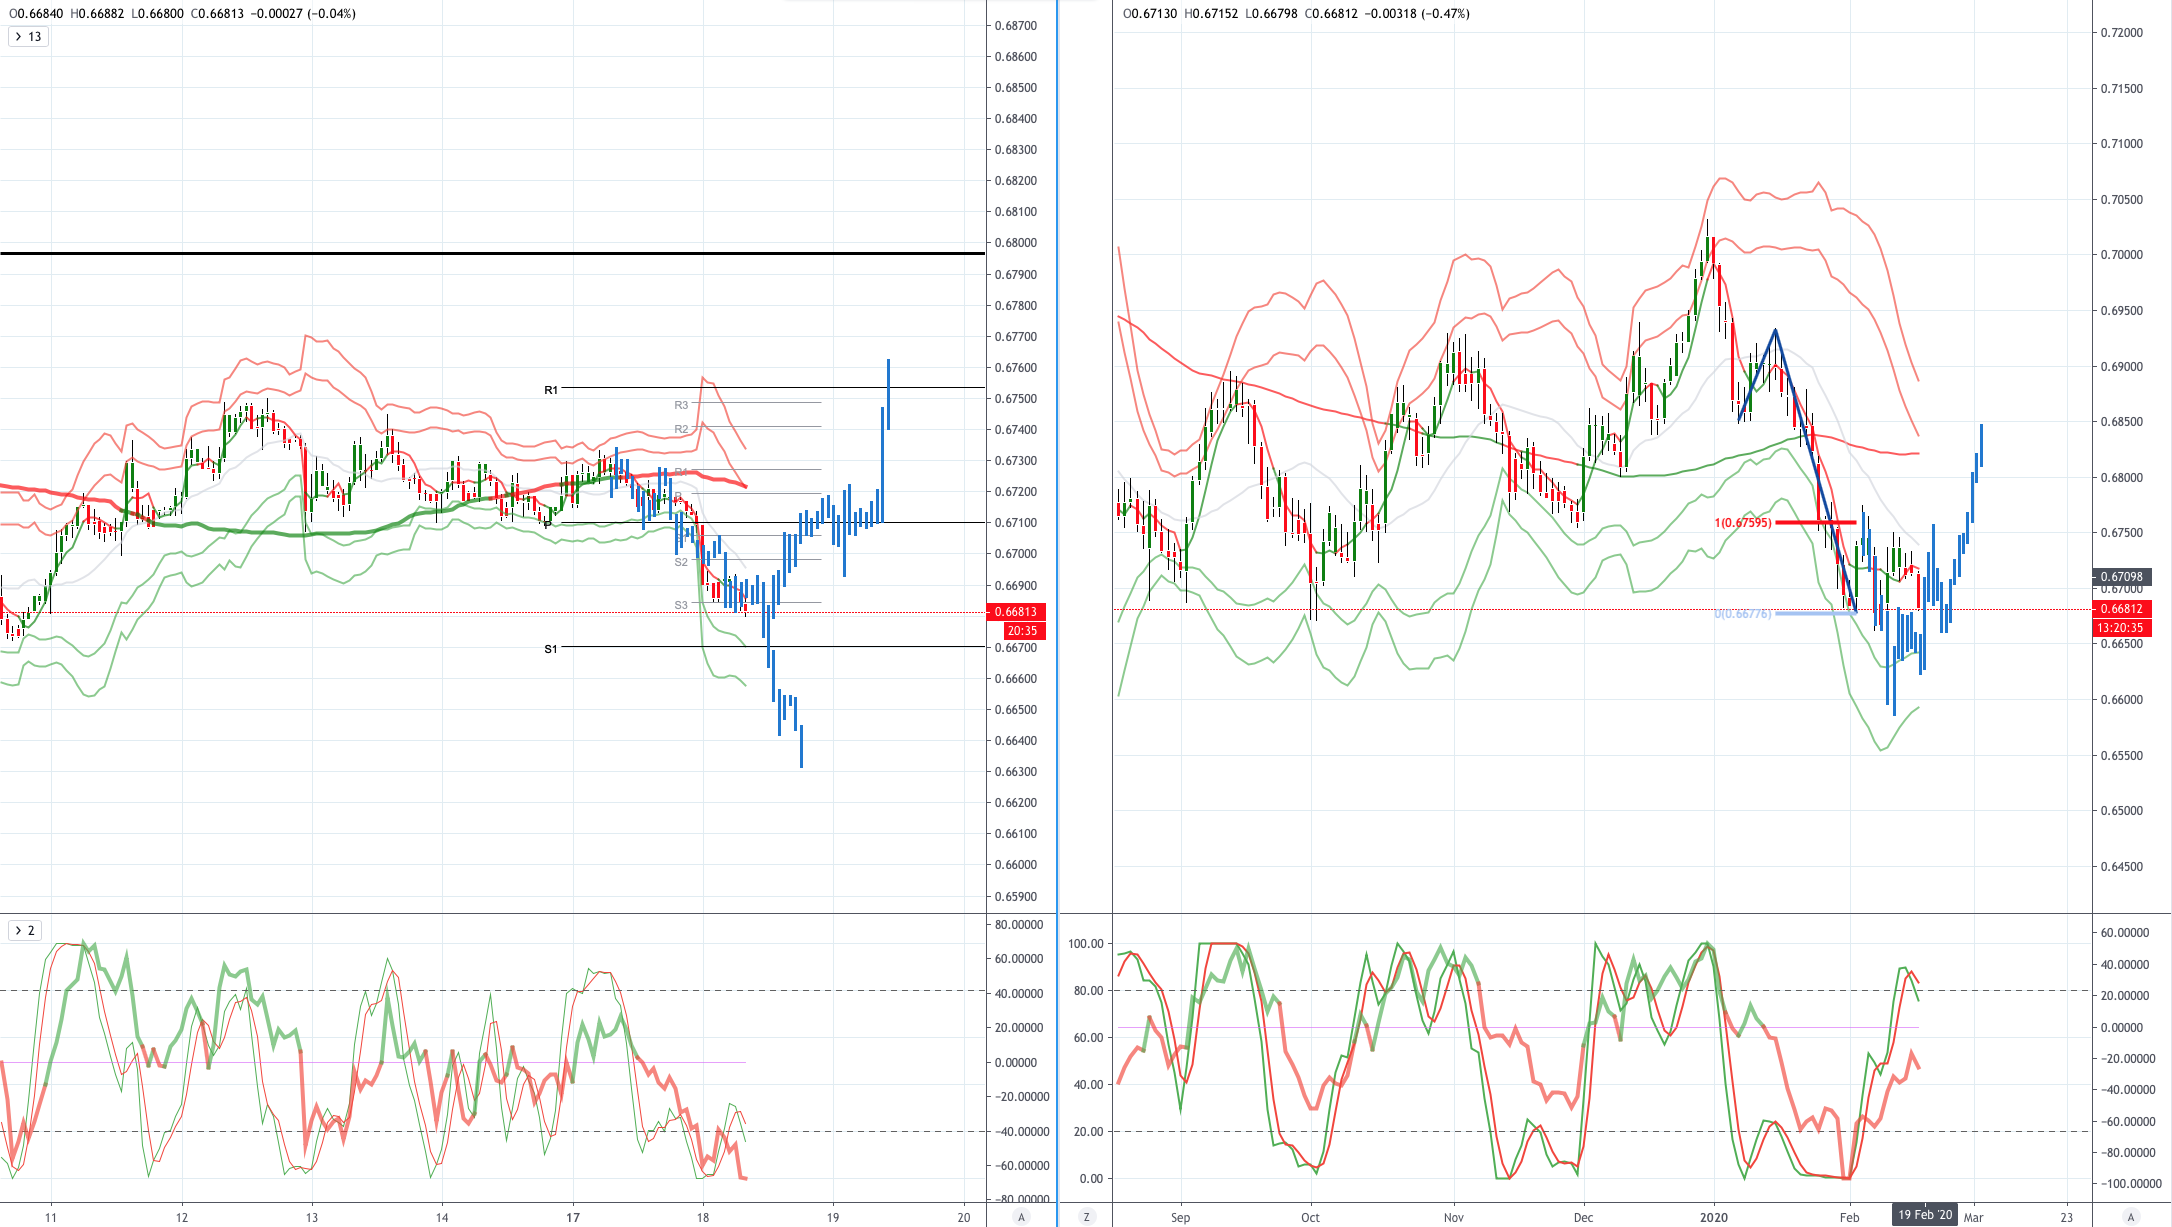Click the 0.67098 grey price label on right axis
Viewport: 2172px width, 1227px height.
pos(2120,577)
